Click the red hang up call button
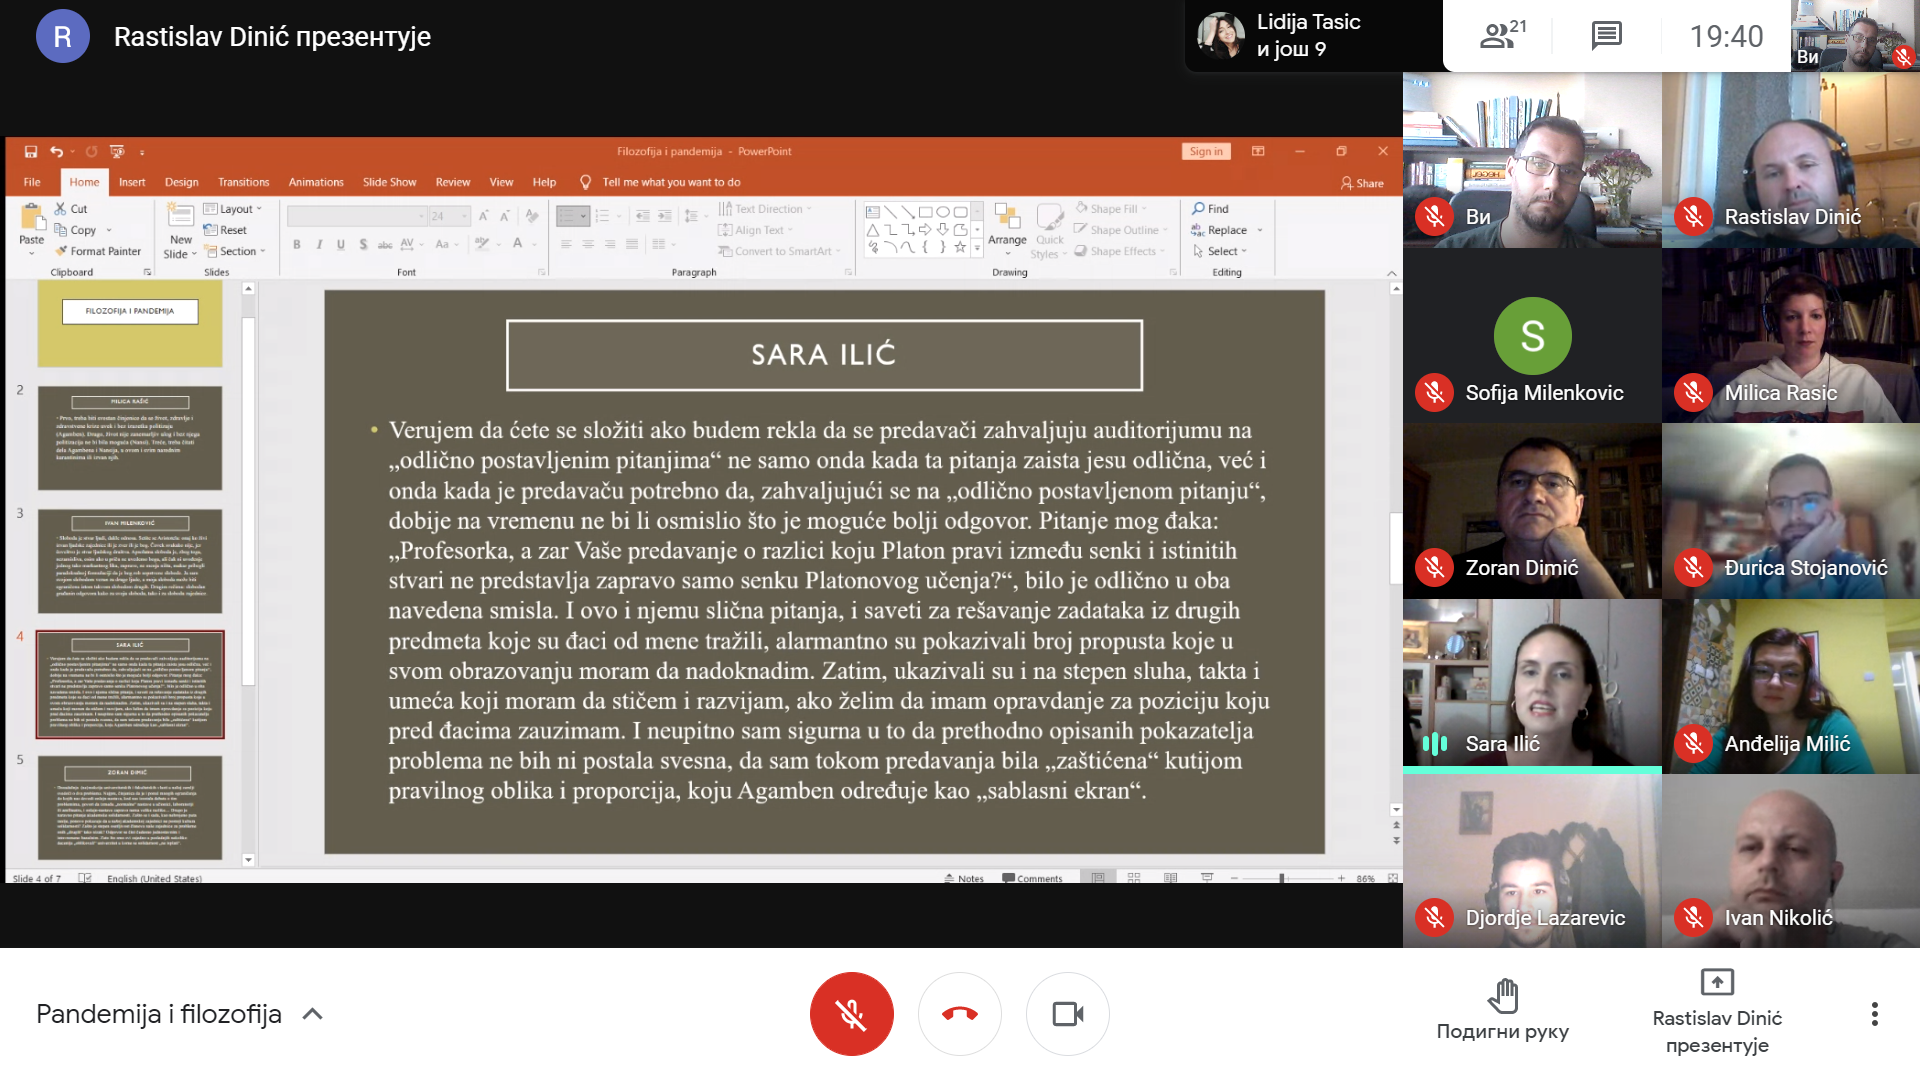Image resolution: width=1920 pixels, height=1080 pixels. tap(960, 1014)
